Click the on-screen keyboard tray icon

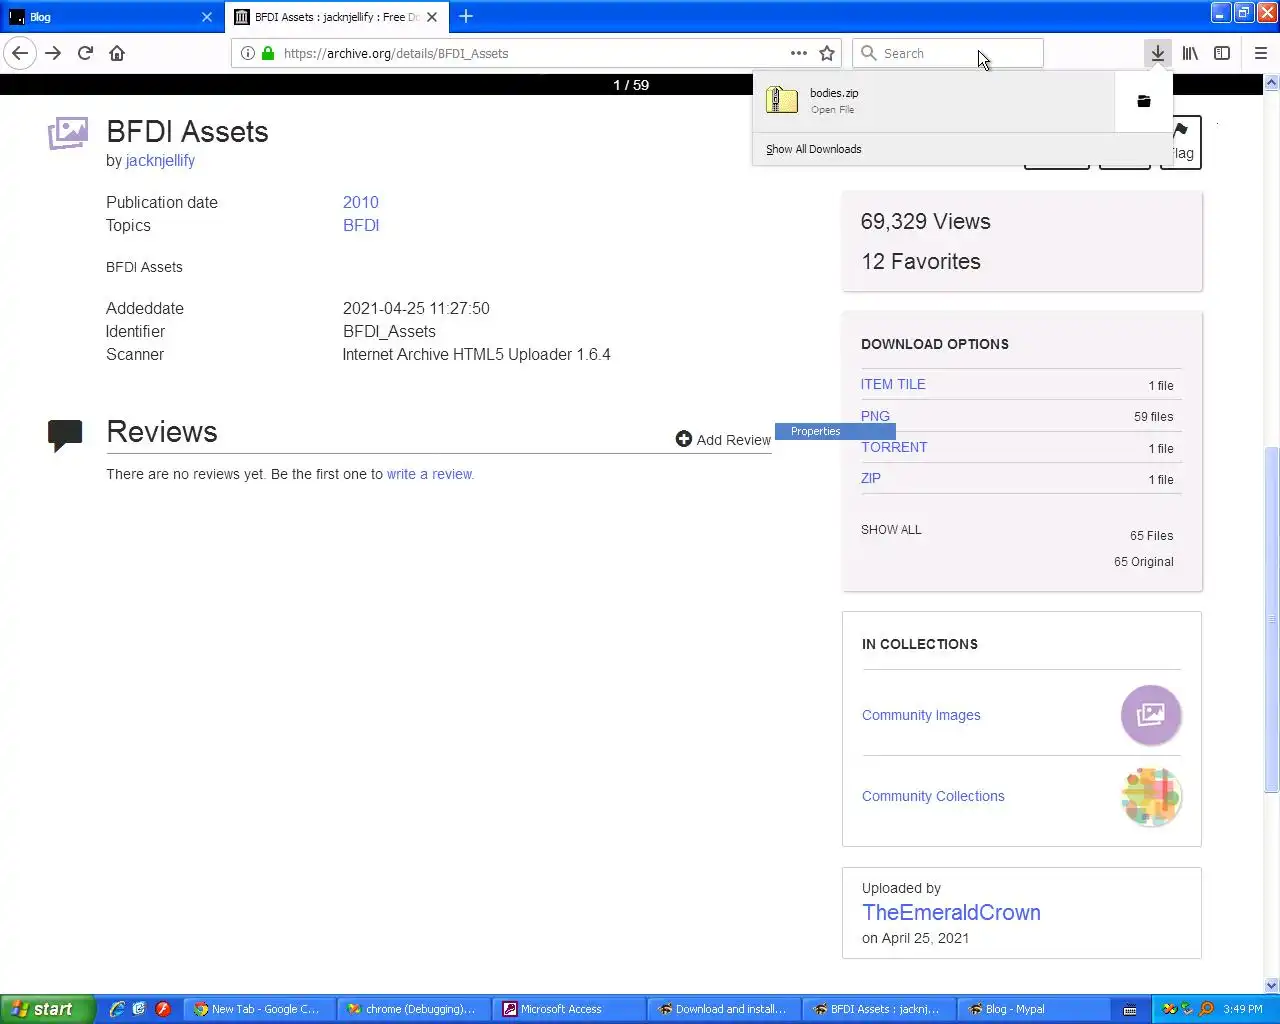click(1130, 1009)
